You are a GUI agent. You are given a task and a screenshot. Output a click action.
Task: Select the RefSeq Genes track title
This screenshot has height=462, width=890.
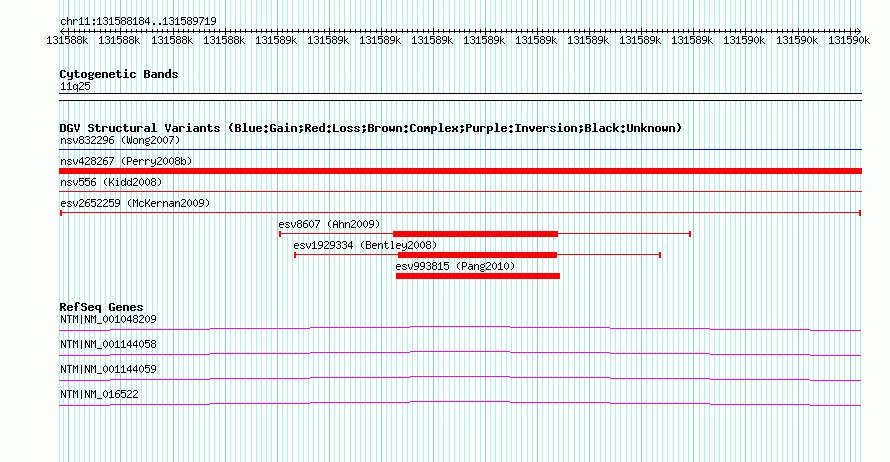101,307
